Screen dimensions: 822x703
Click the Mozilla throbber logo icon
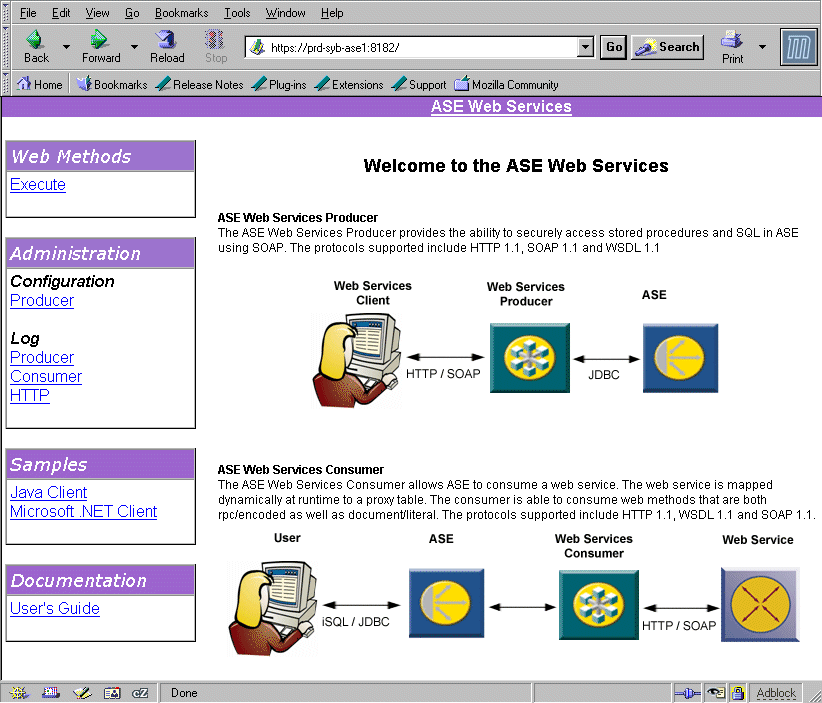point(798,47)
